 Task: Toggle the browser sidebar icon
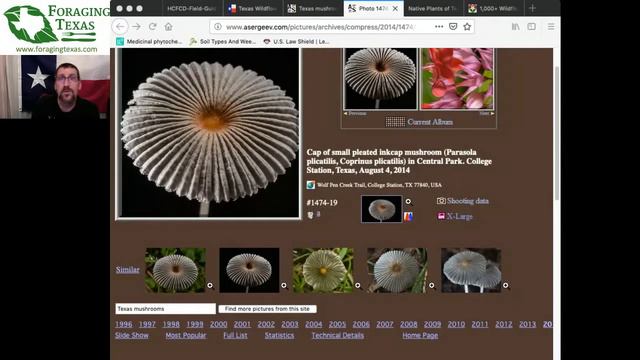(x=531, y=27)
